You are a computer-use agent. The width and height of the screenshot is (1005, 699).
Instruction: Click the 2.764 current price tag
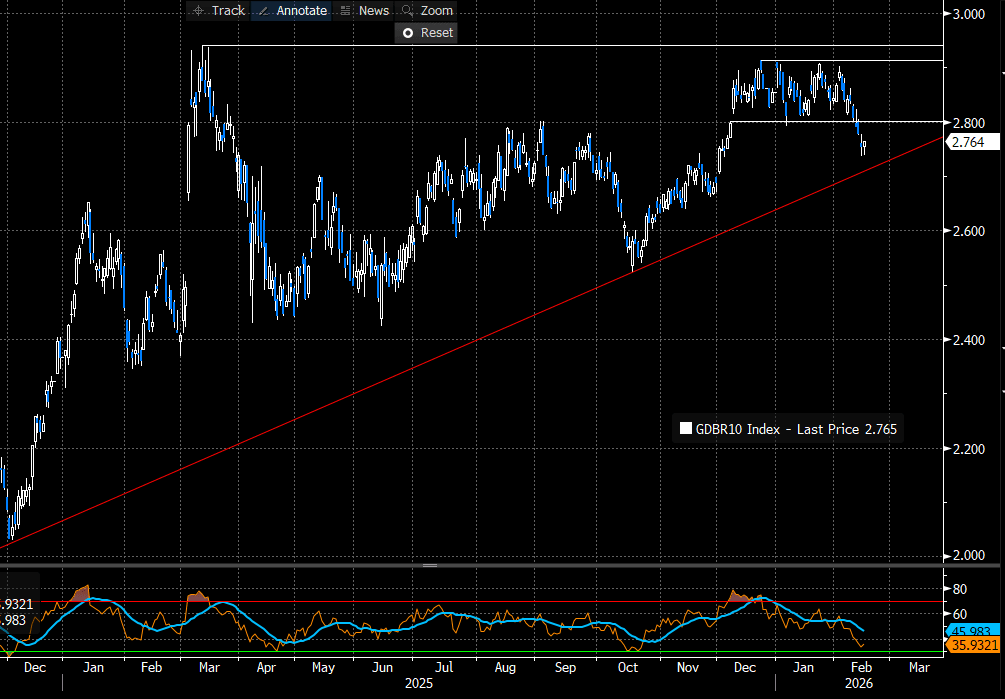(x=968, y=143)
